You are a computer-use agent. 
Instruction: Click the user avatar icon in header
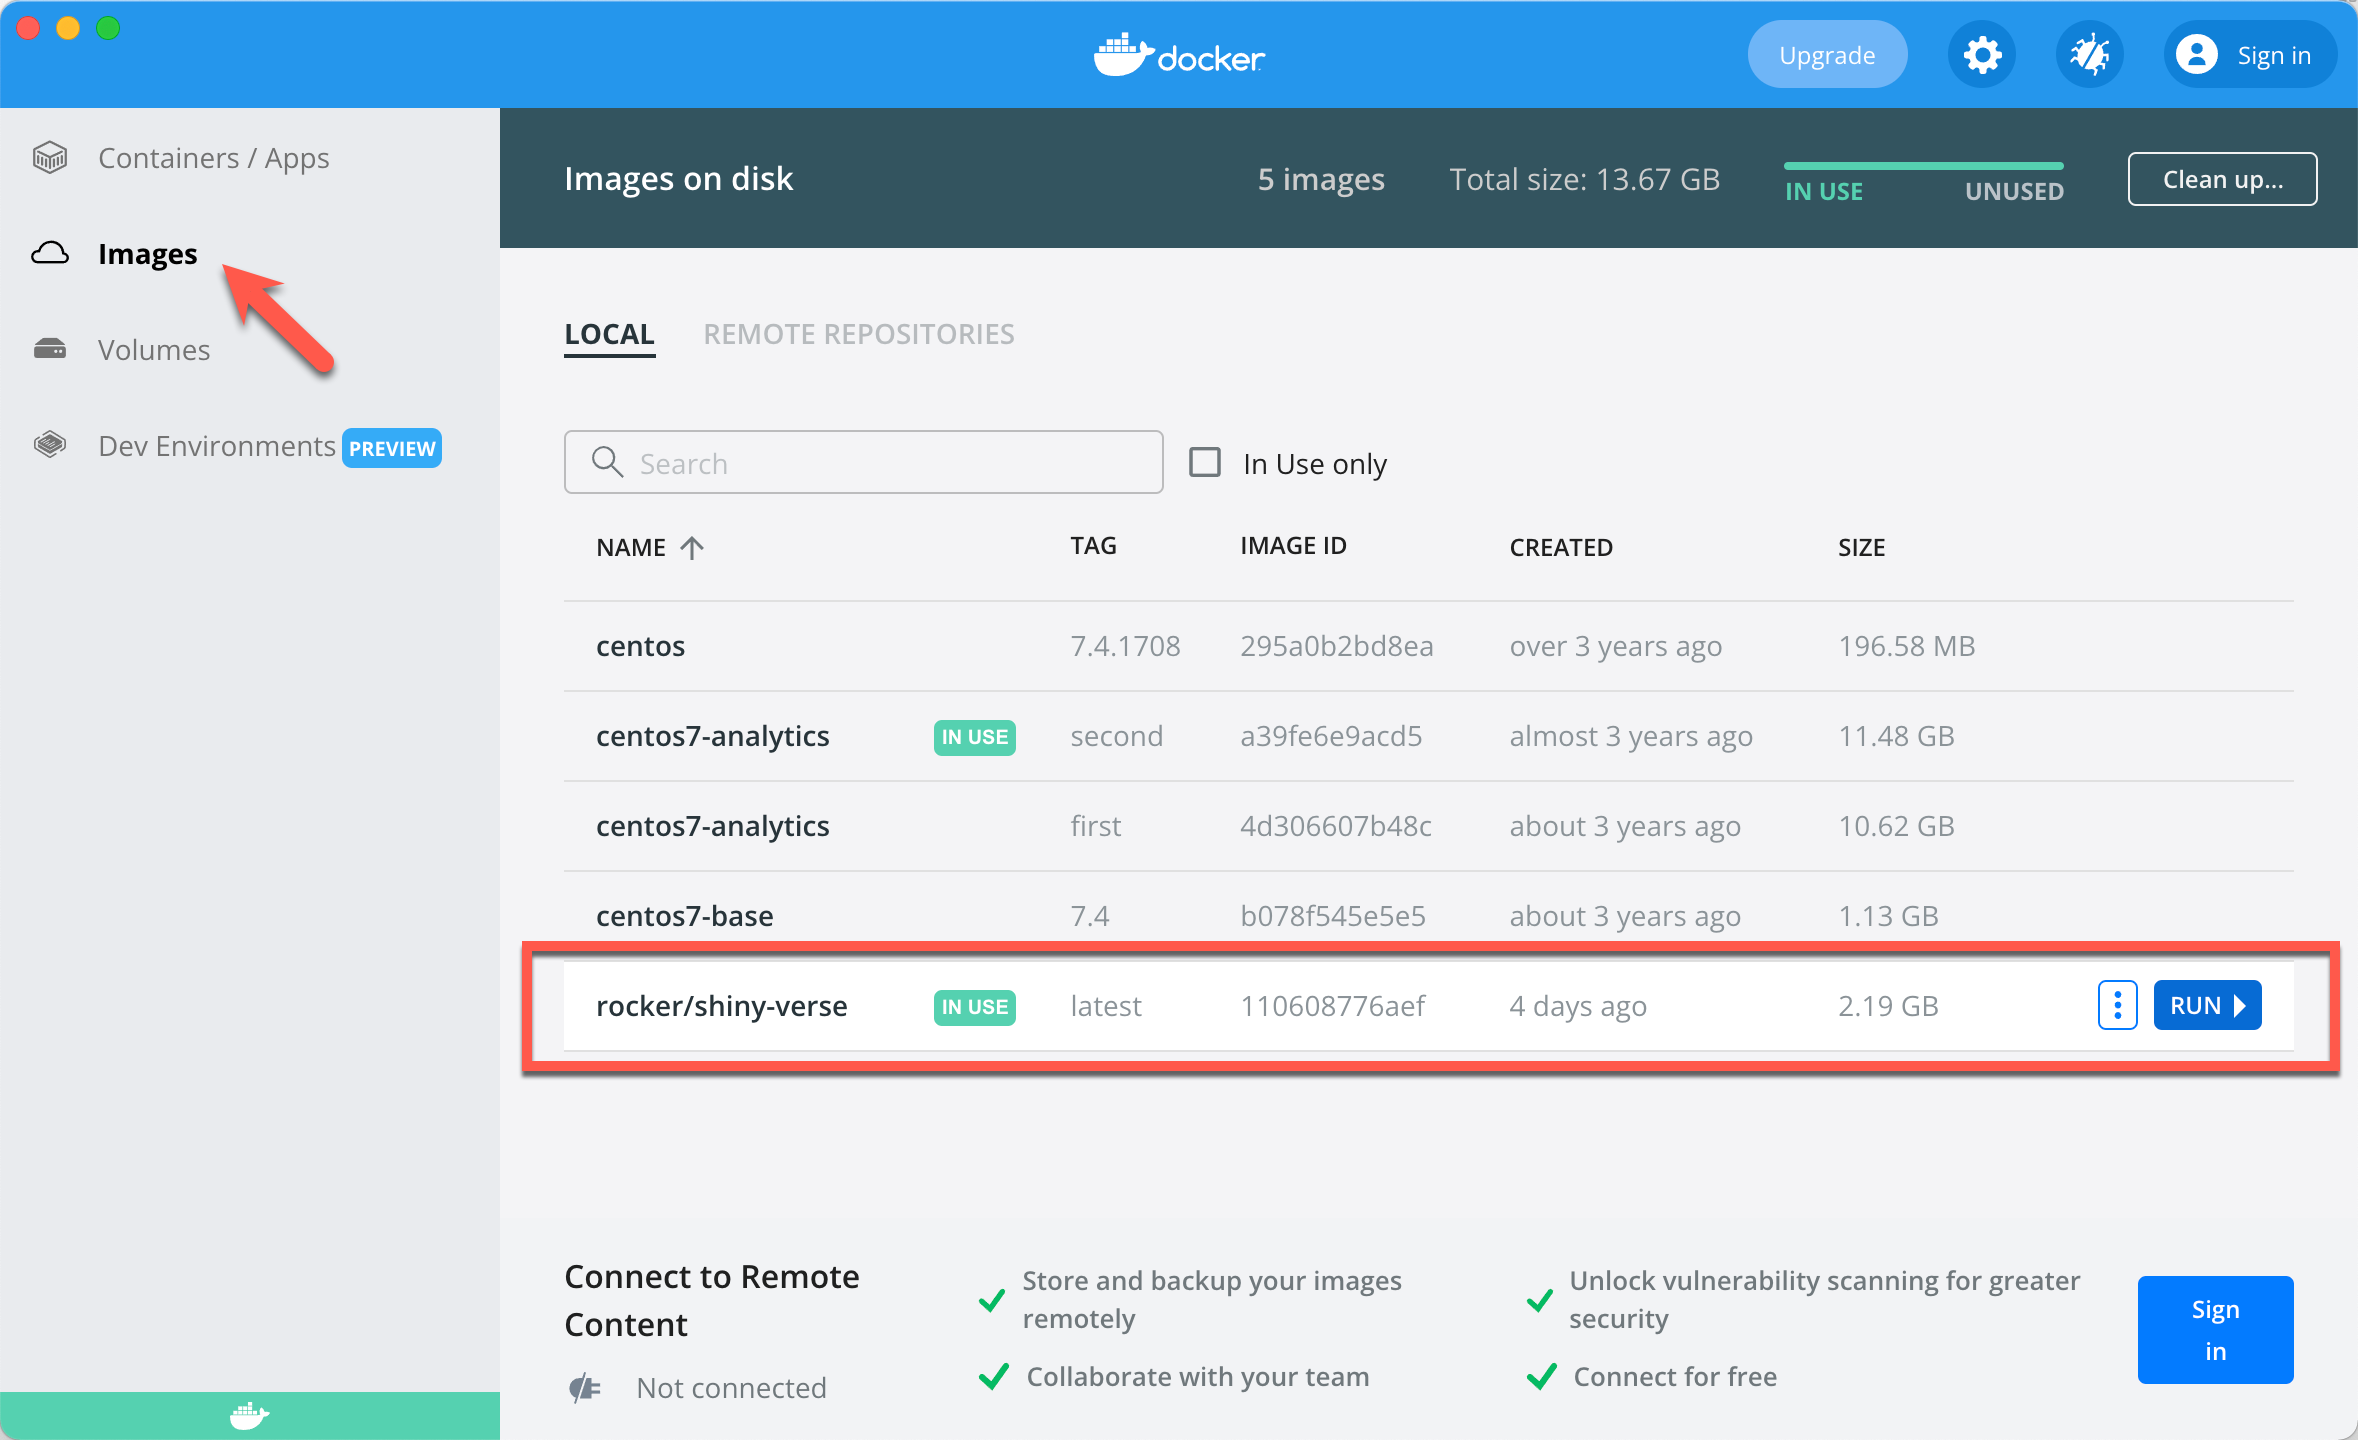pyautogui.click(x=2196, y=55)
